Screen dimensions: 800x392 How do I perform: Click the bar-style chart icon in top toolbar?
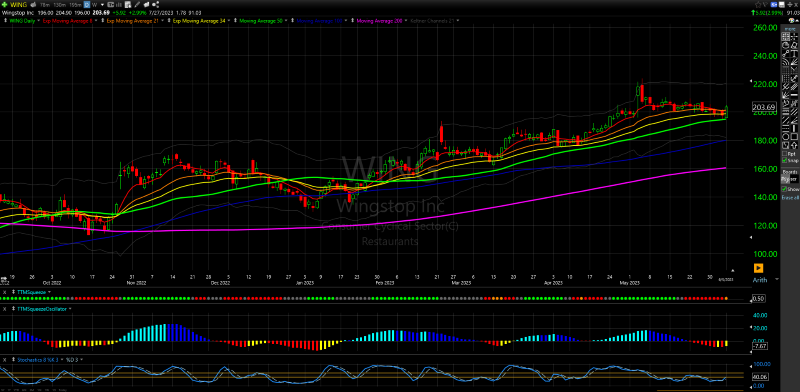[x=119, y=5]
